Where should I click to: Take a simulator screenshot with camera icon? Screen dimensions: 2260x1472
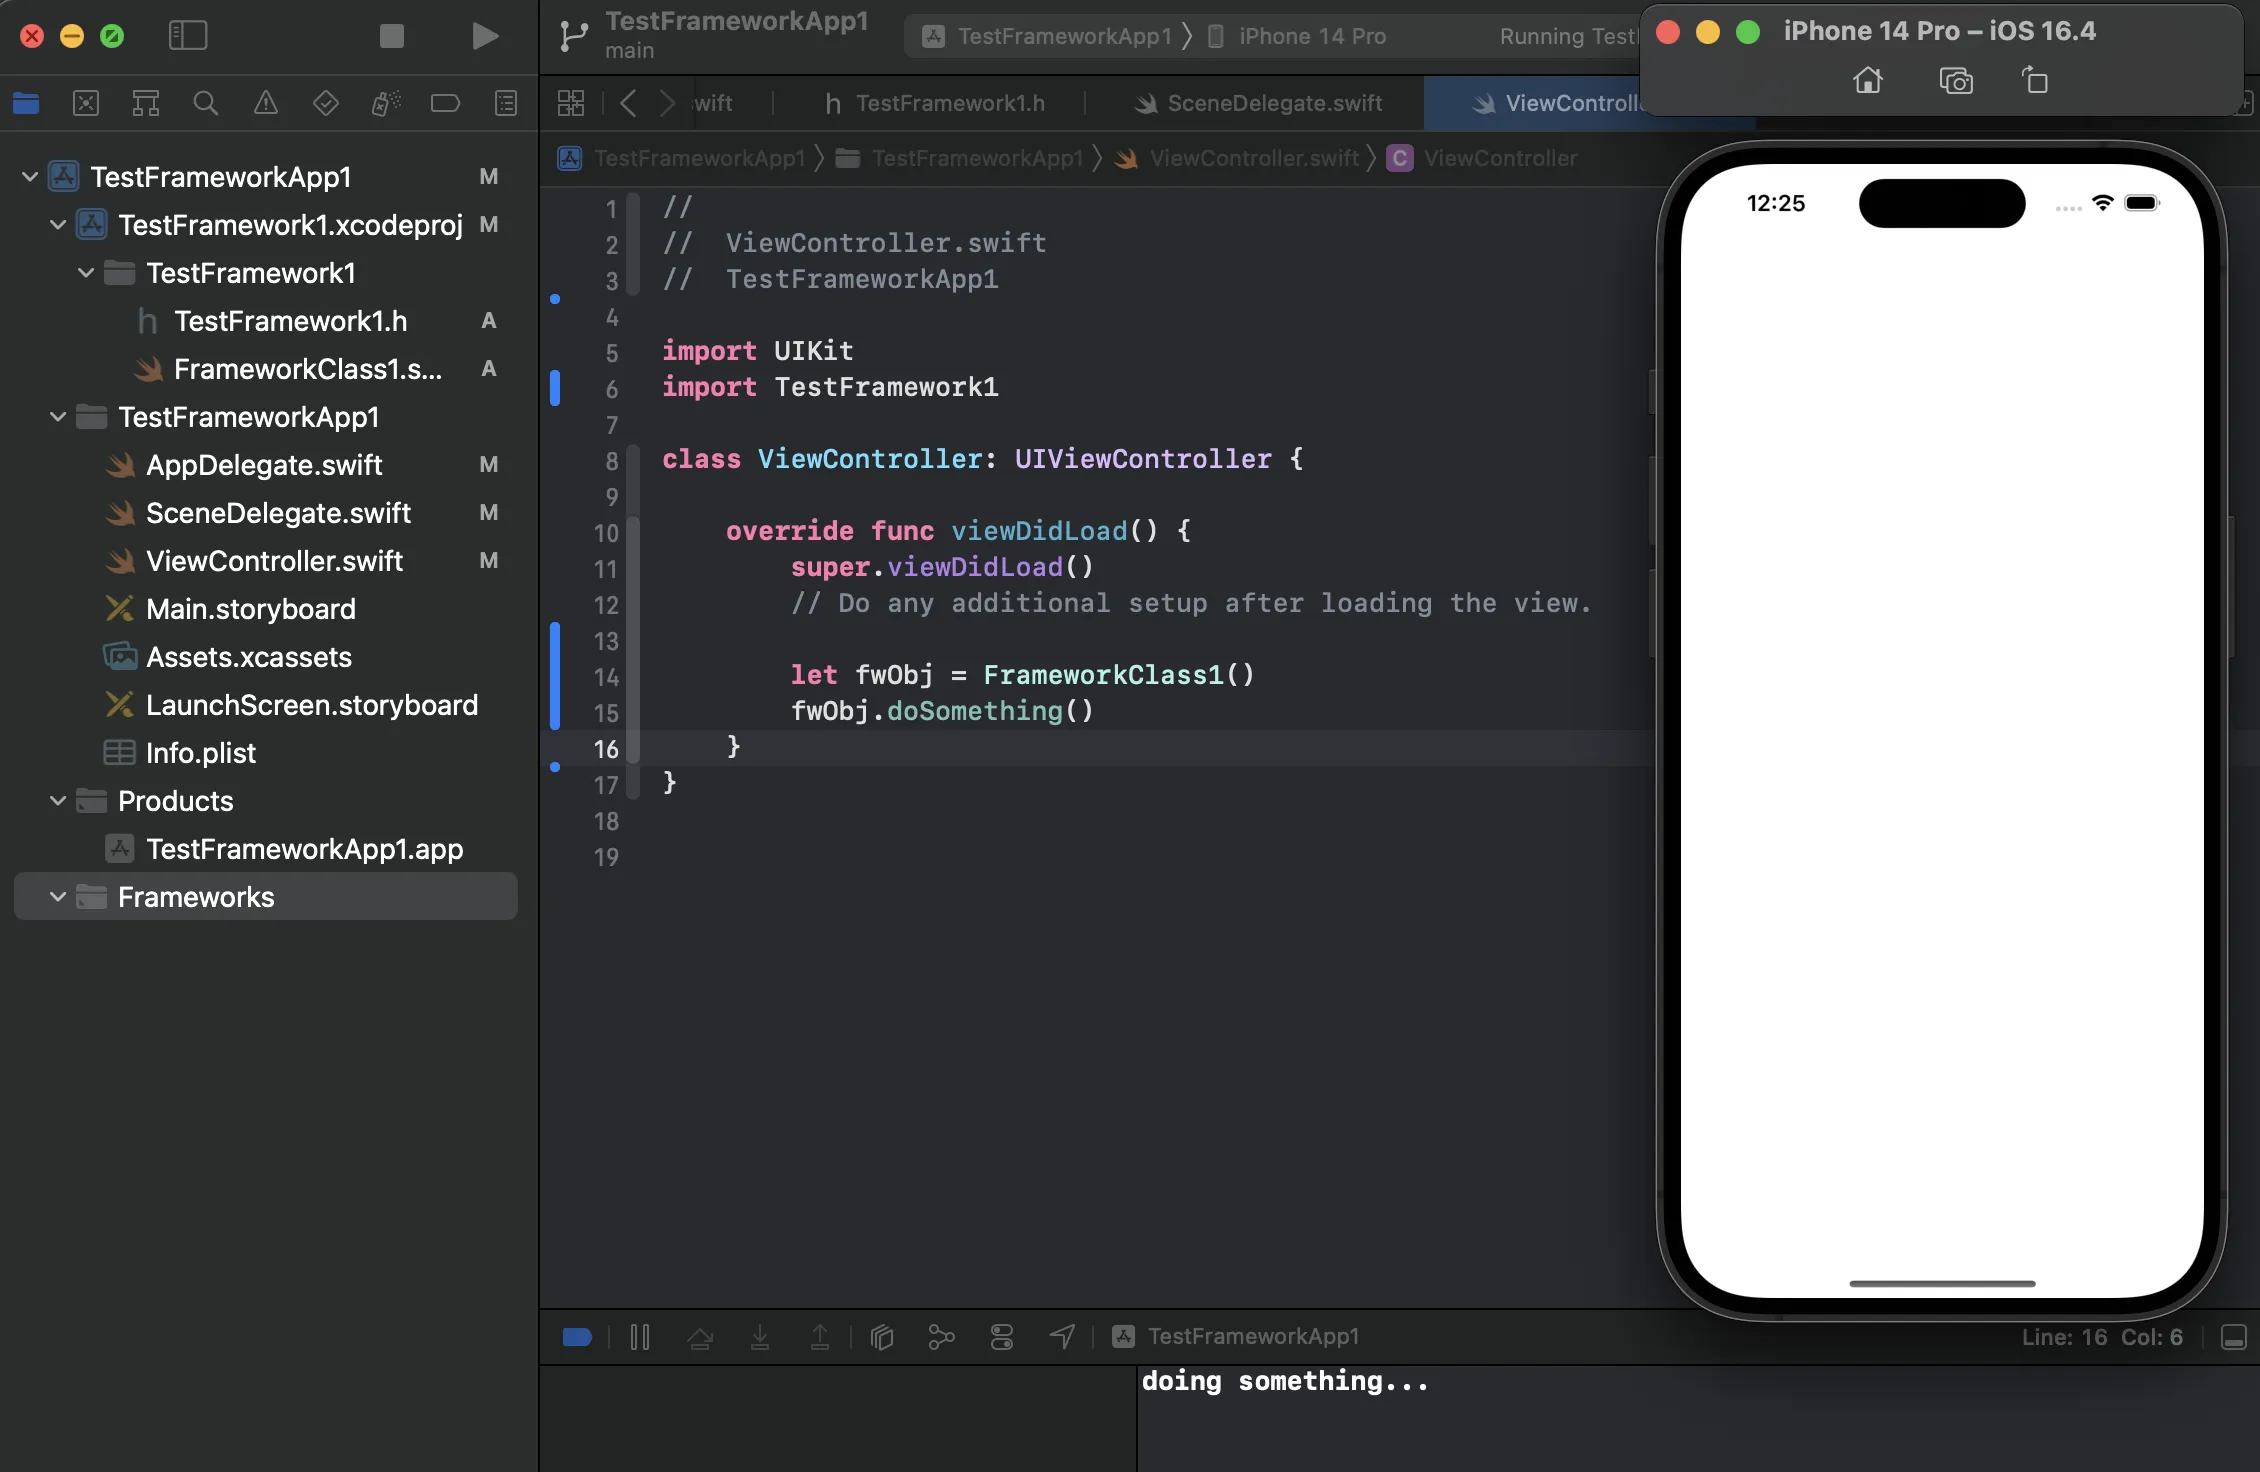tap(1955, 80)
